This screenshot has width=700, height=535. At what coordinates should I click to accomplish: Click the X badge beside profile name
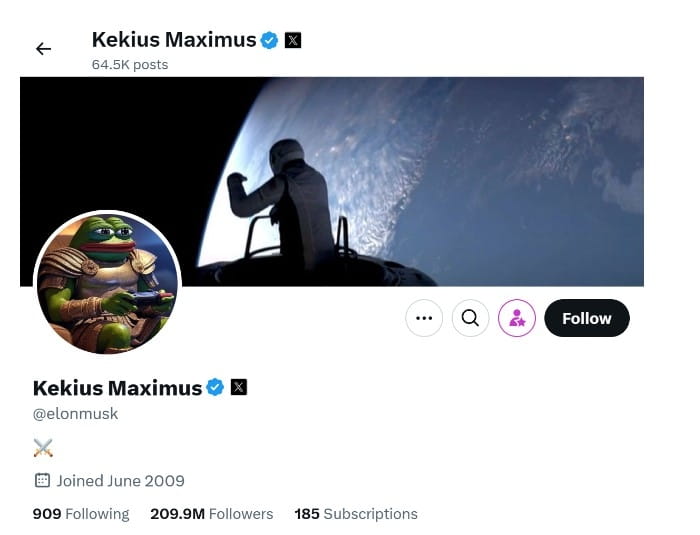239,387
